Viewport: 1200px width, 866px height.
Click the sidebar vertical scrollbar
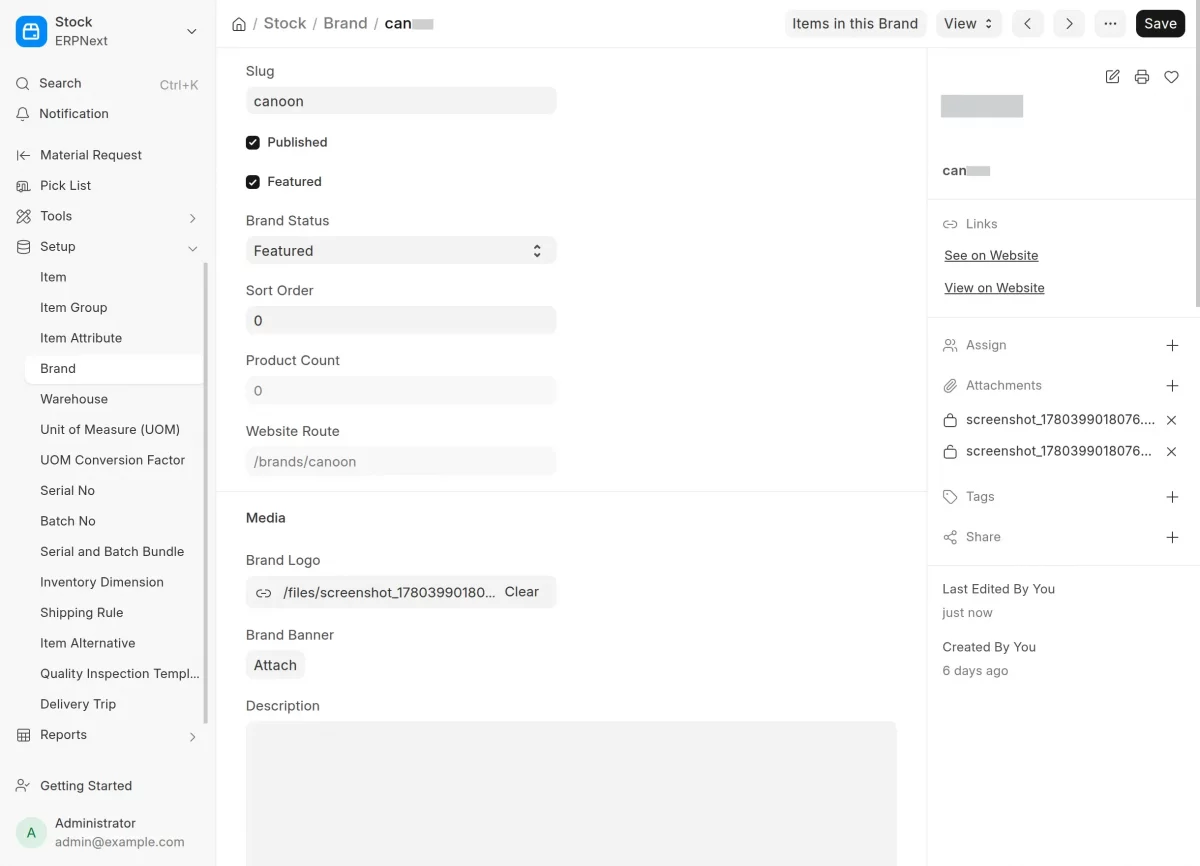[x=206, y=493]
